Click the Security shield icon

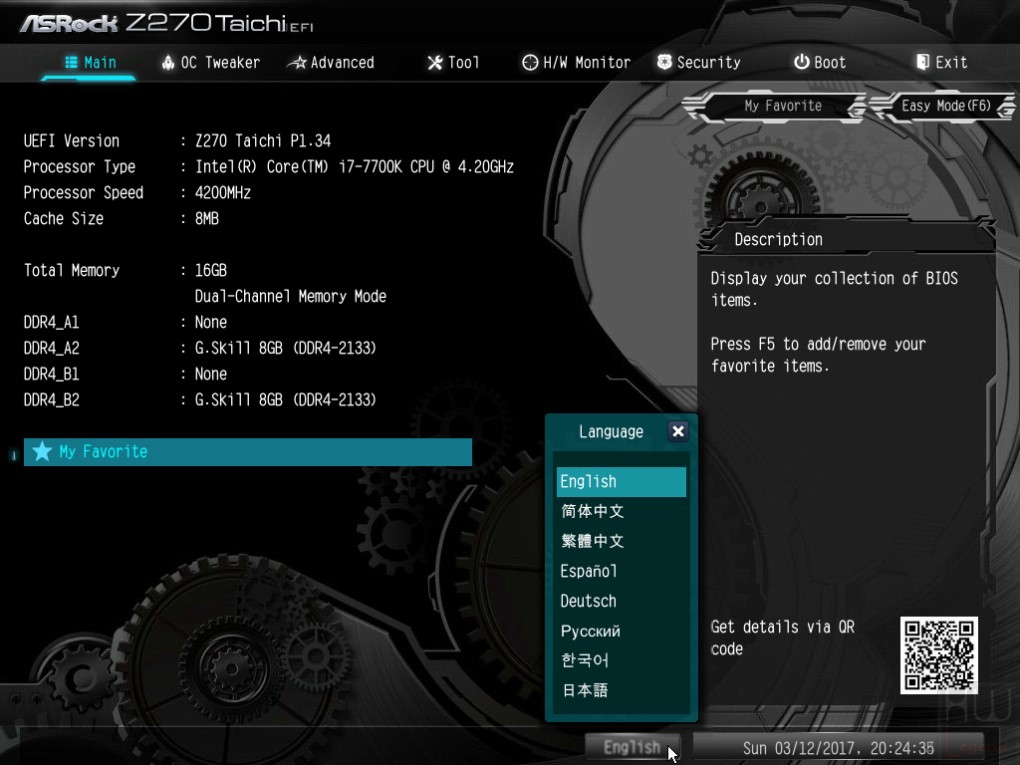tap(664, 62)
